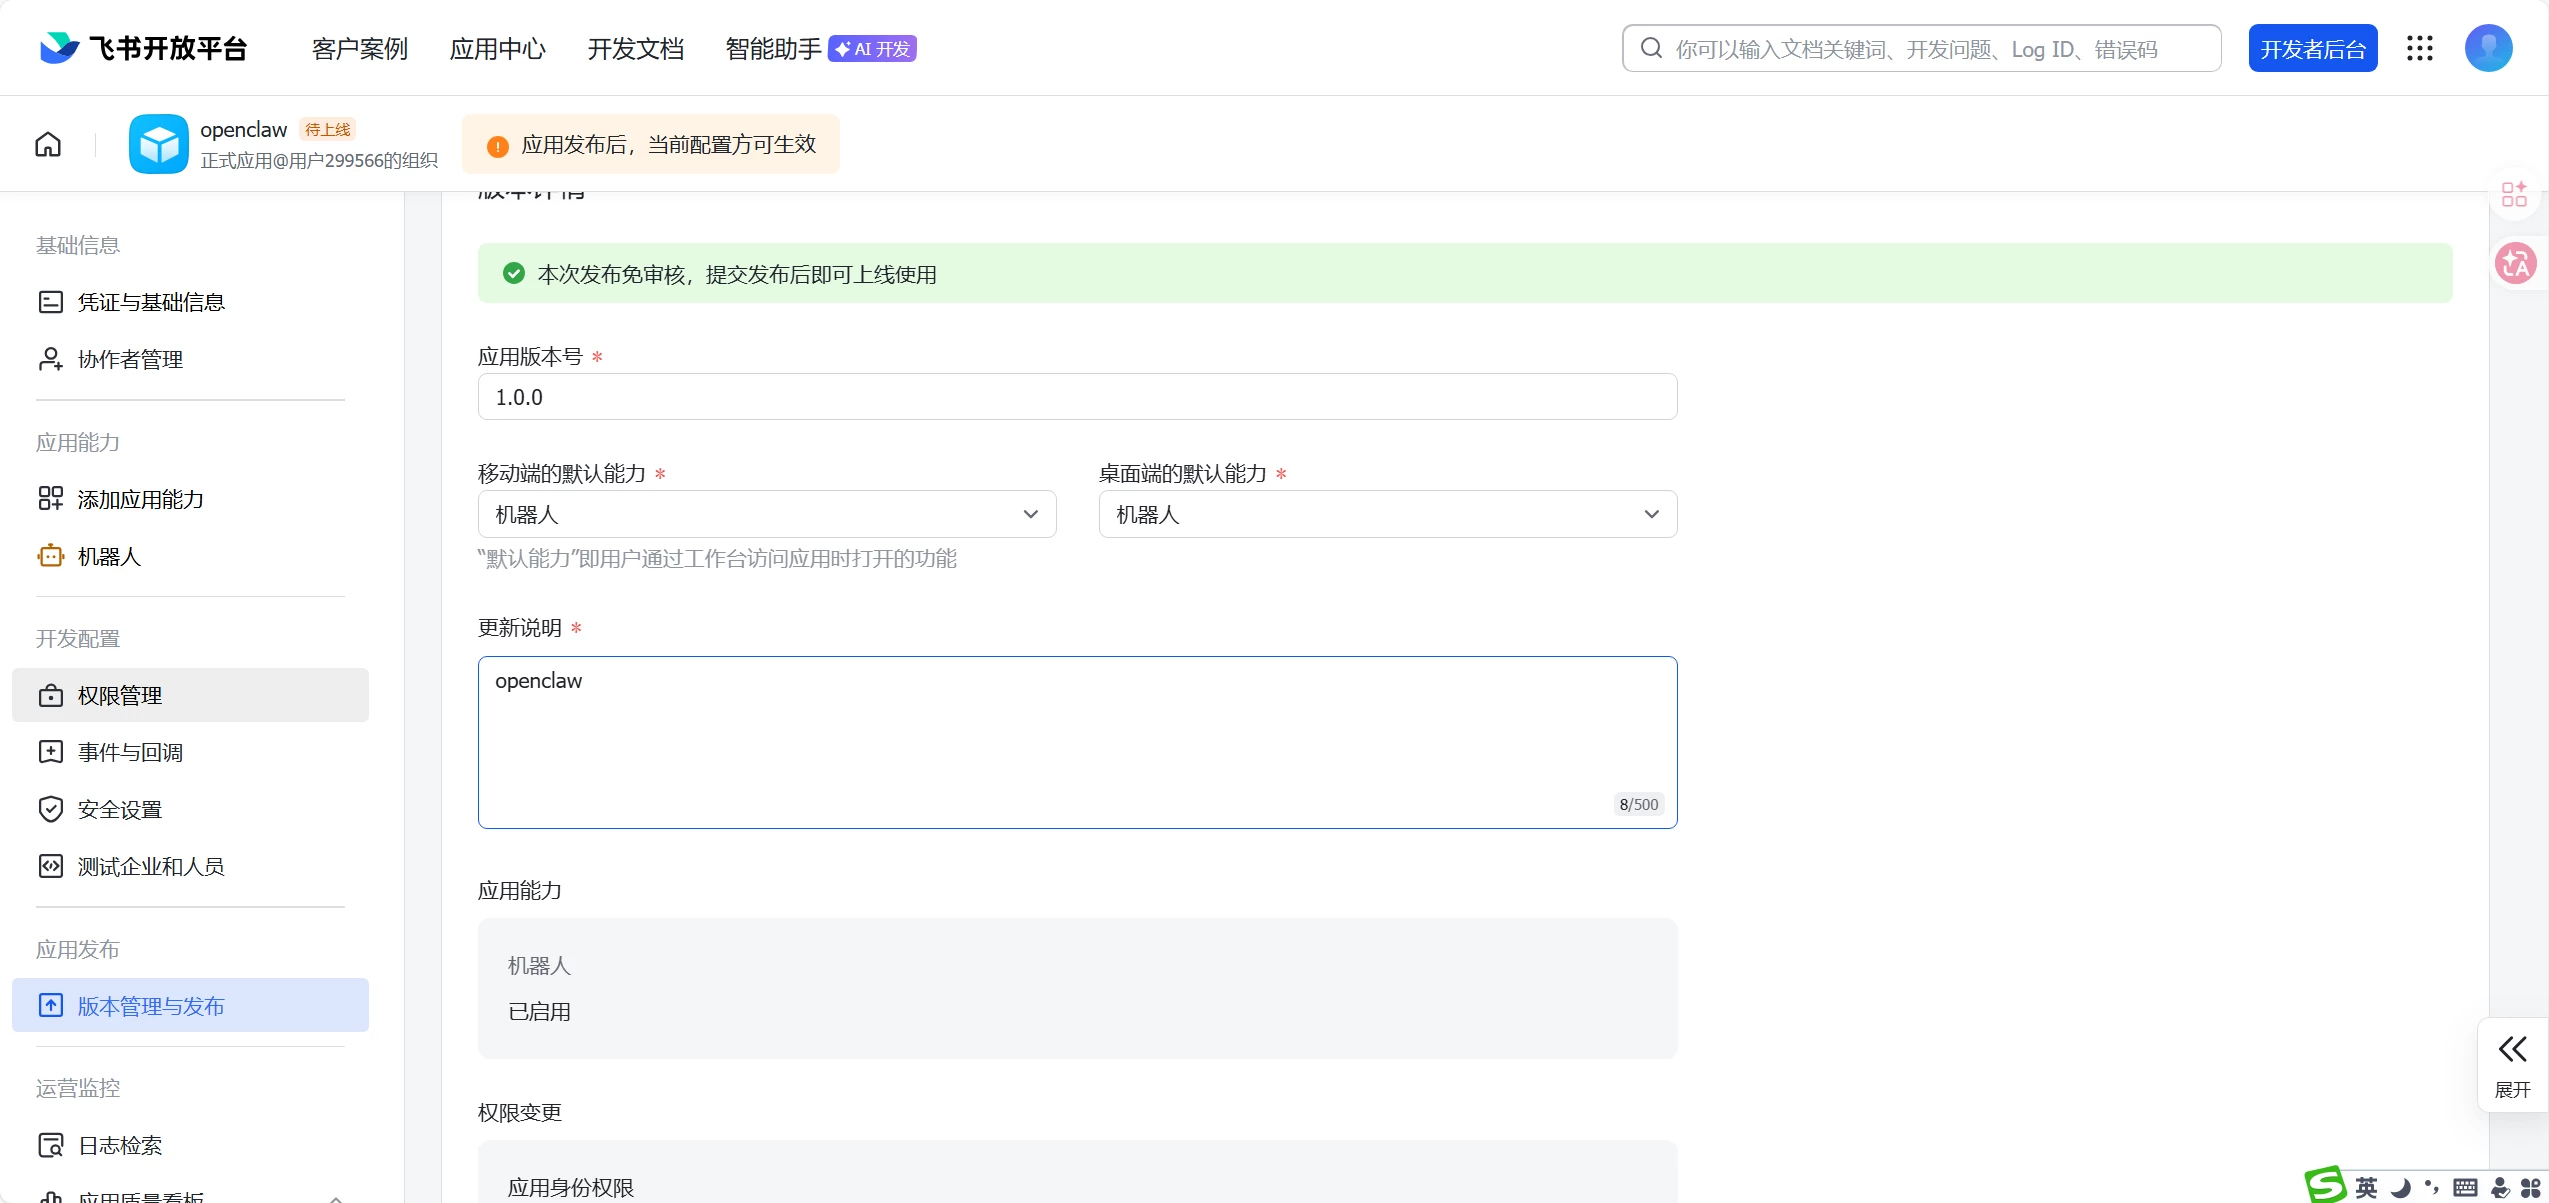Screen dimensions: 2549x1203
Task: Open the floating widget grid icon
Action: coord(2514,194)
